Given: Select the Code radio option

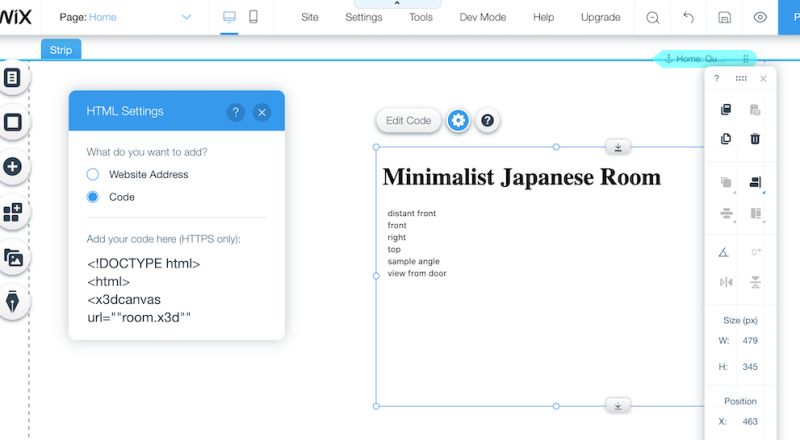Looking at the screenshot, I should [93, 197].
